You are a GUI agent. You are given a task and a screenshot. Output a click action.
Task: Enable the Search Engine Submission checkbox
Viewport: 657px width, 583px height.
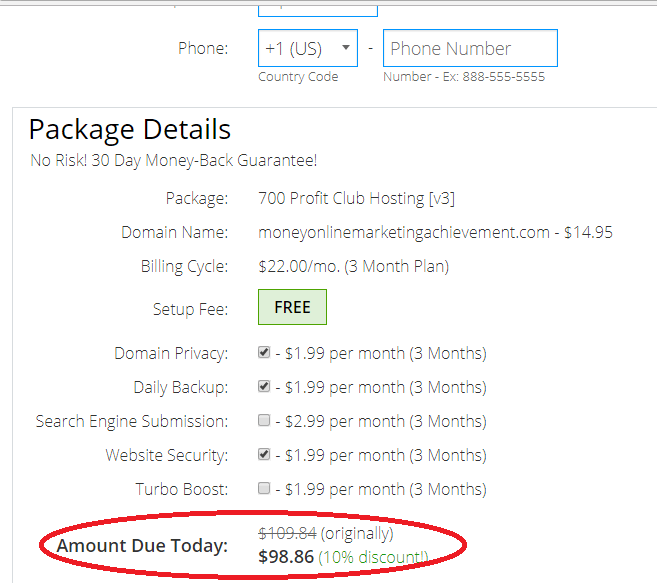point(264,420)
